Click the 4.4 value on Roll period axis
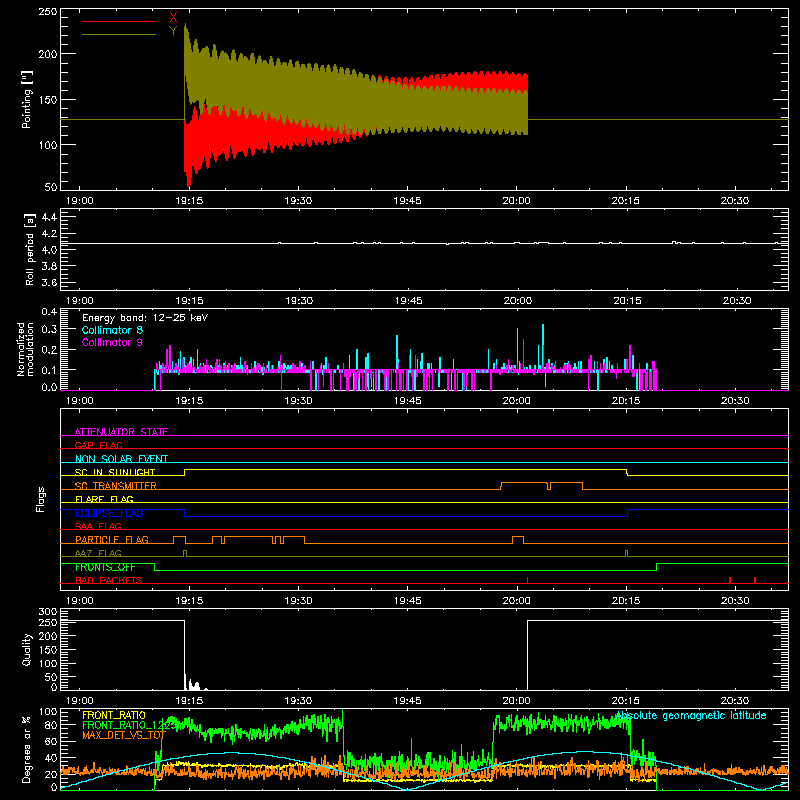The width and height of the screenshot is (800, 800). click(x=48, y=217)
